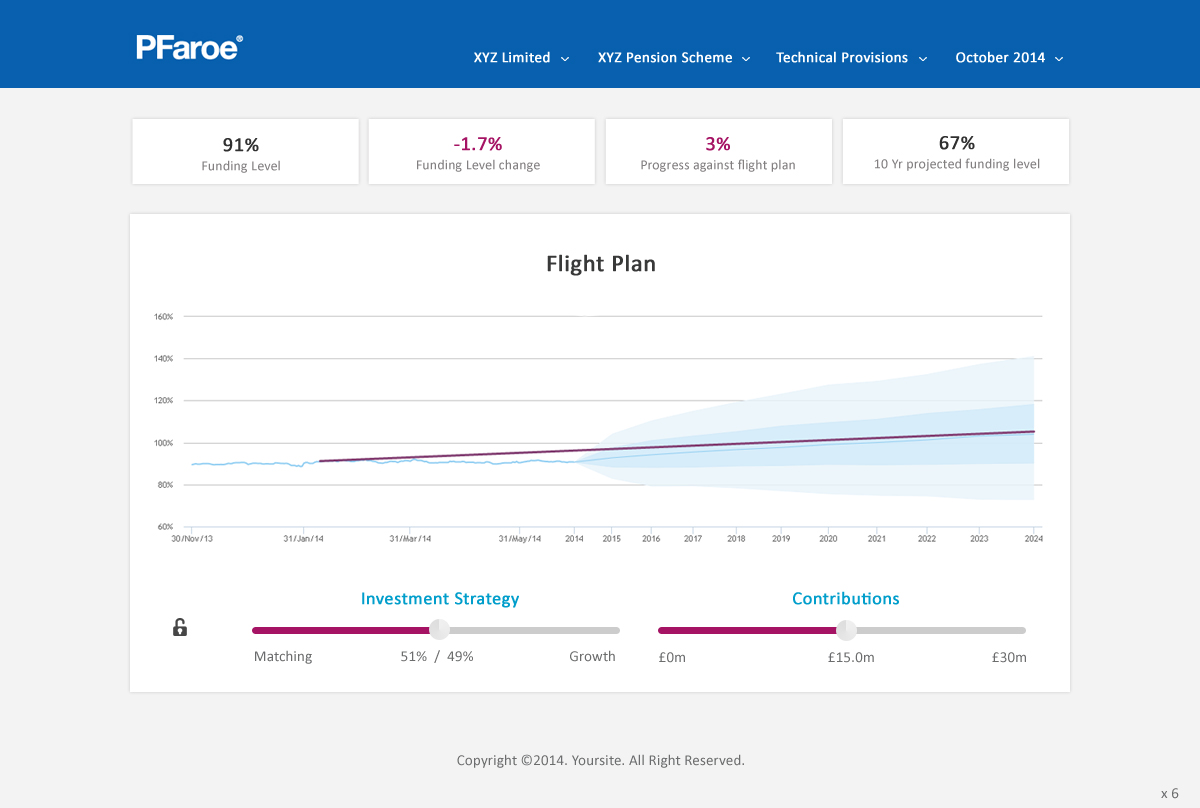
Task: Open the 10 Yr projected funding level card
Action: pos(956,152)
